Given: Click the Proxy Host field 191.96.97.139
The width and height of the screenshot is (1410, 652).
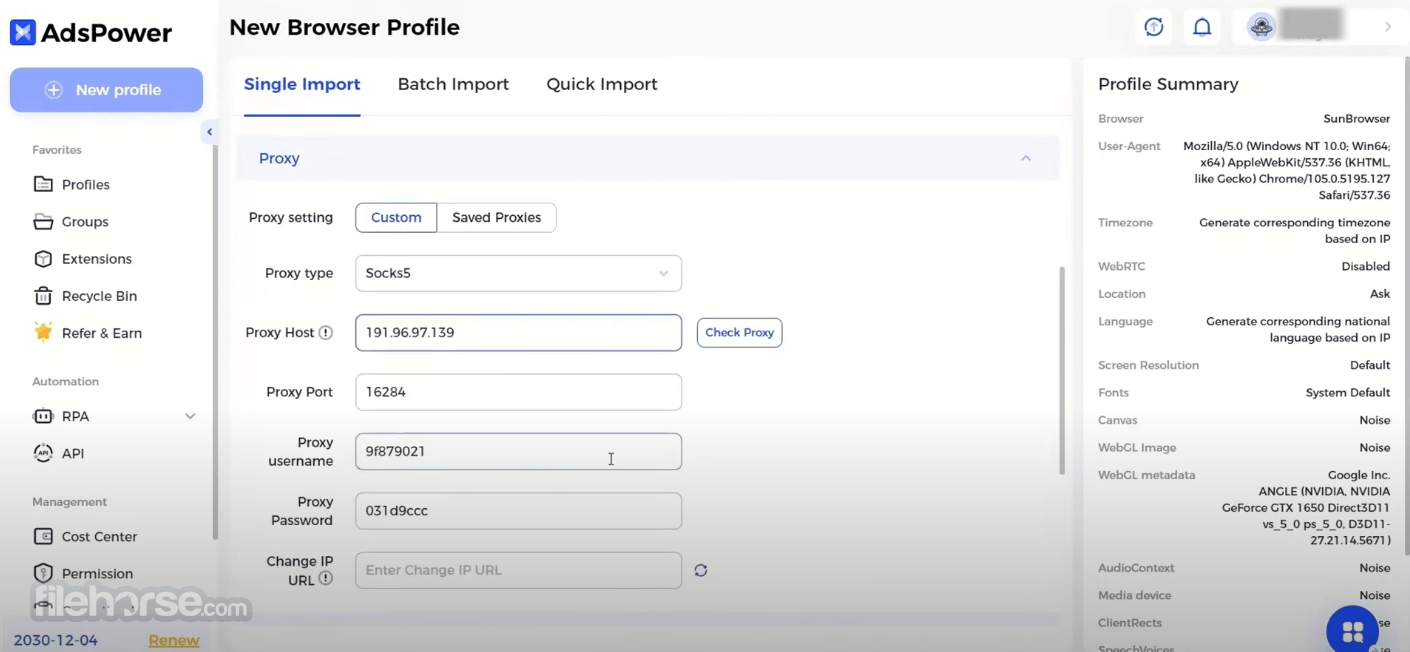Looking at the screenshot, I should [518, 333].
